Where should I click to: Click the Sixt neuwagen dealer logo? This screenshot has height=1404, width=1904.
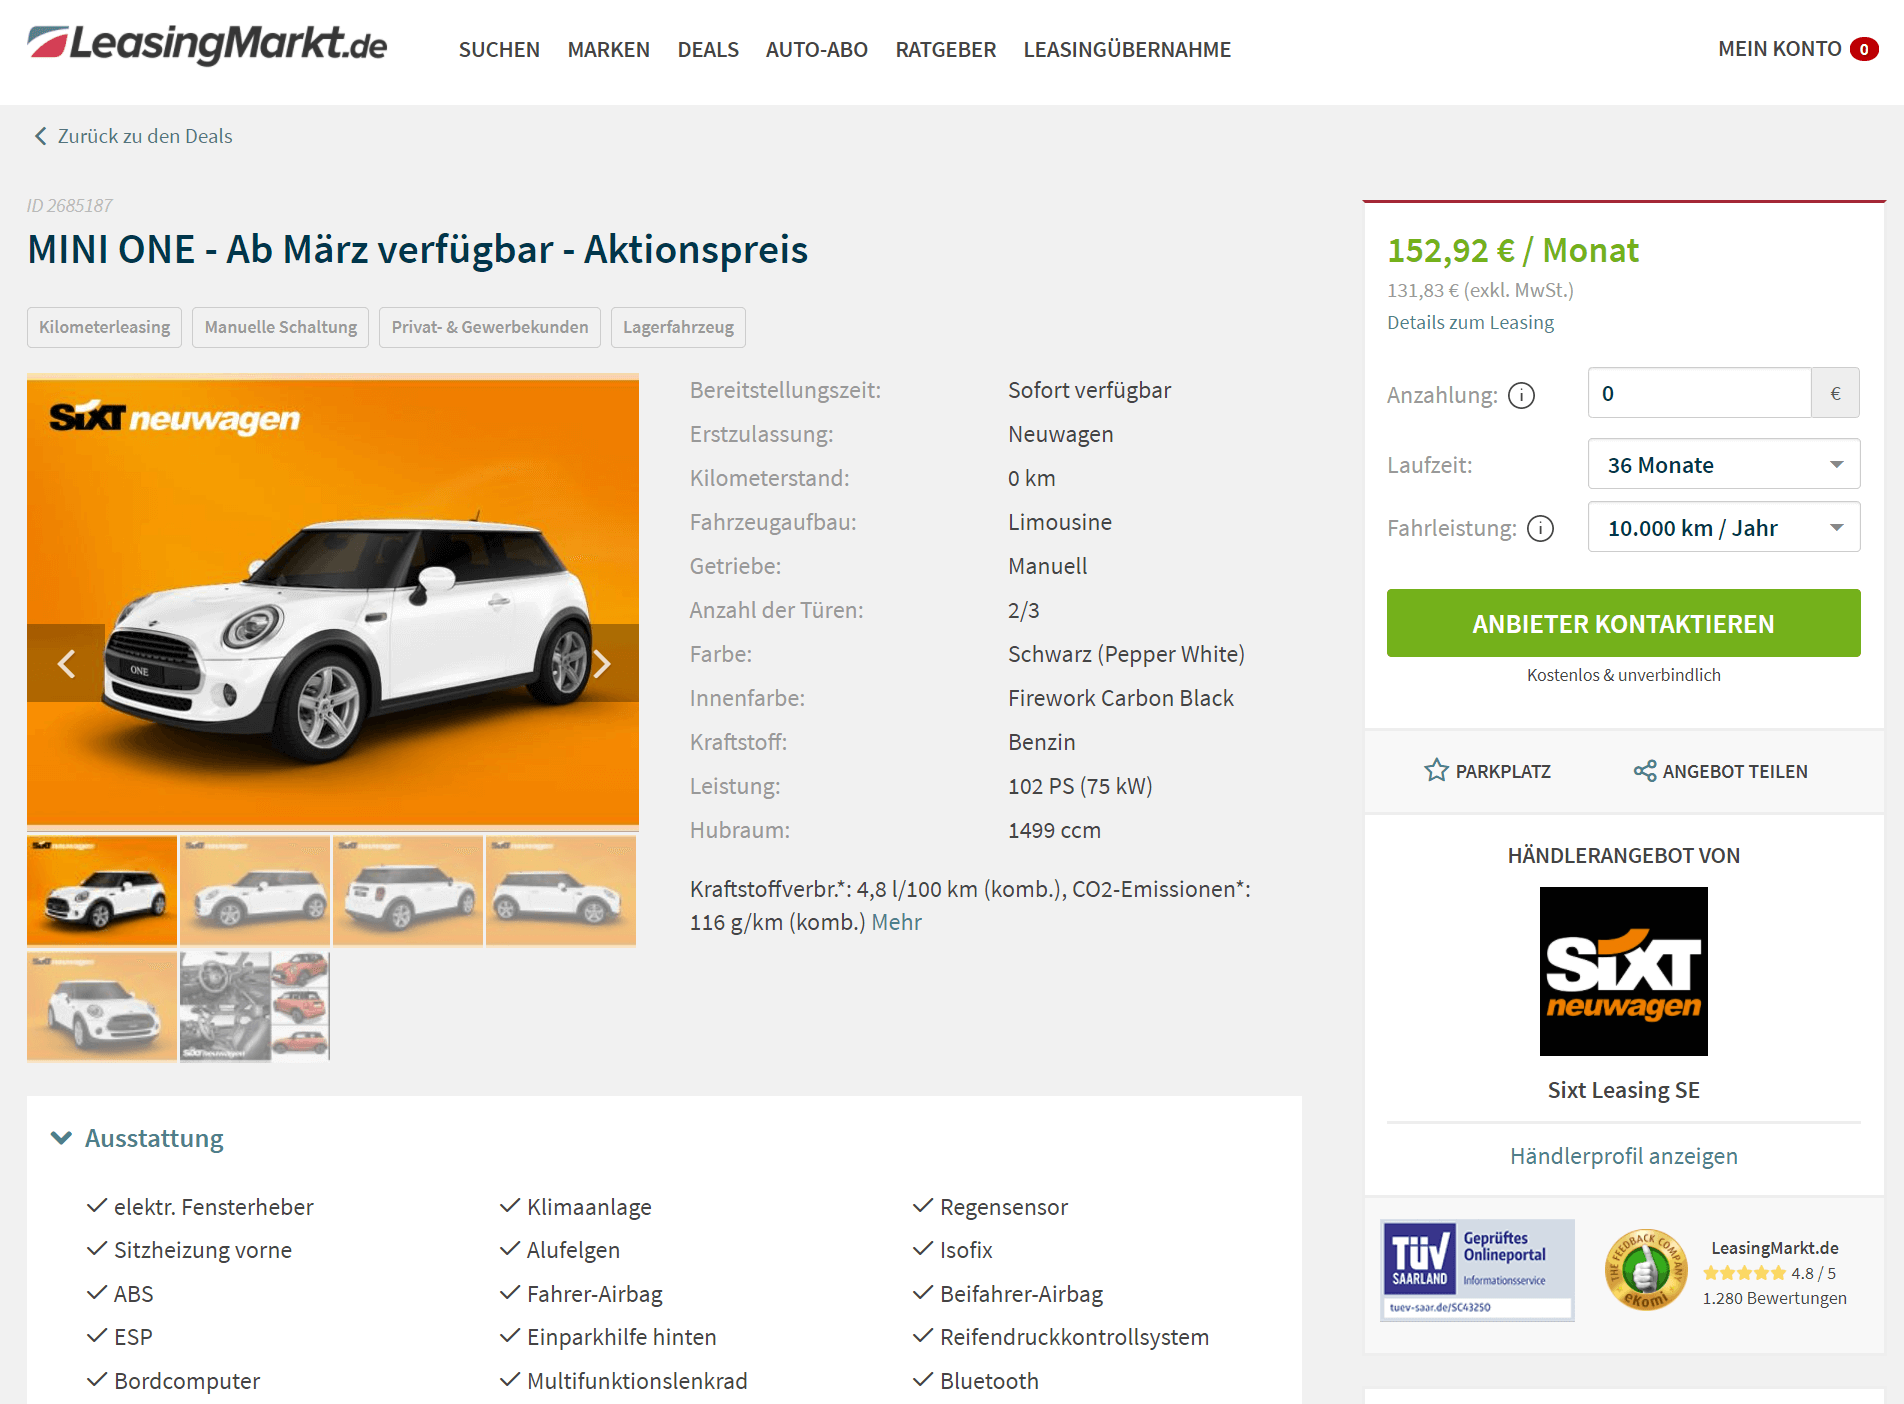[x=1623, y=971]
